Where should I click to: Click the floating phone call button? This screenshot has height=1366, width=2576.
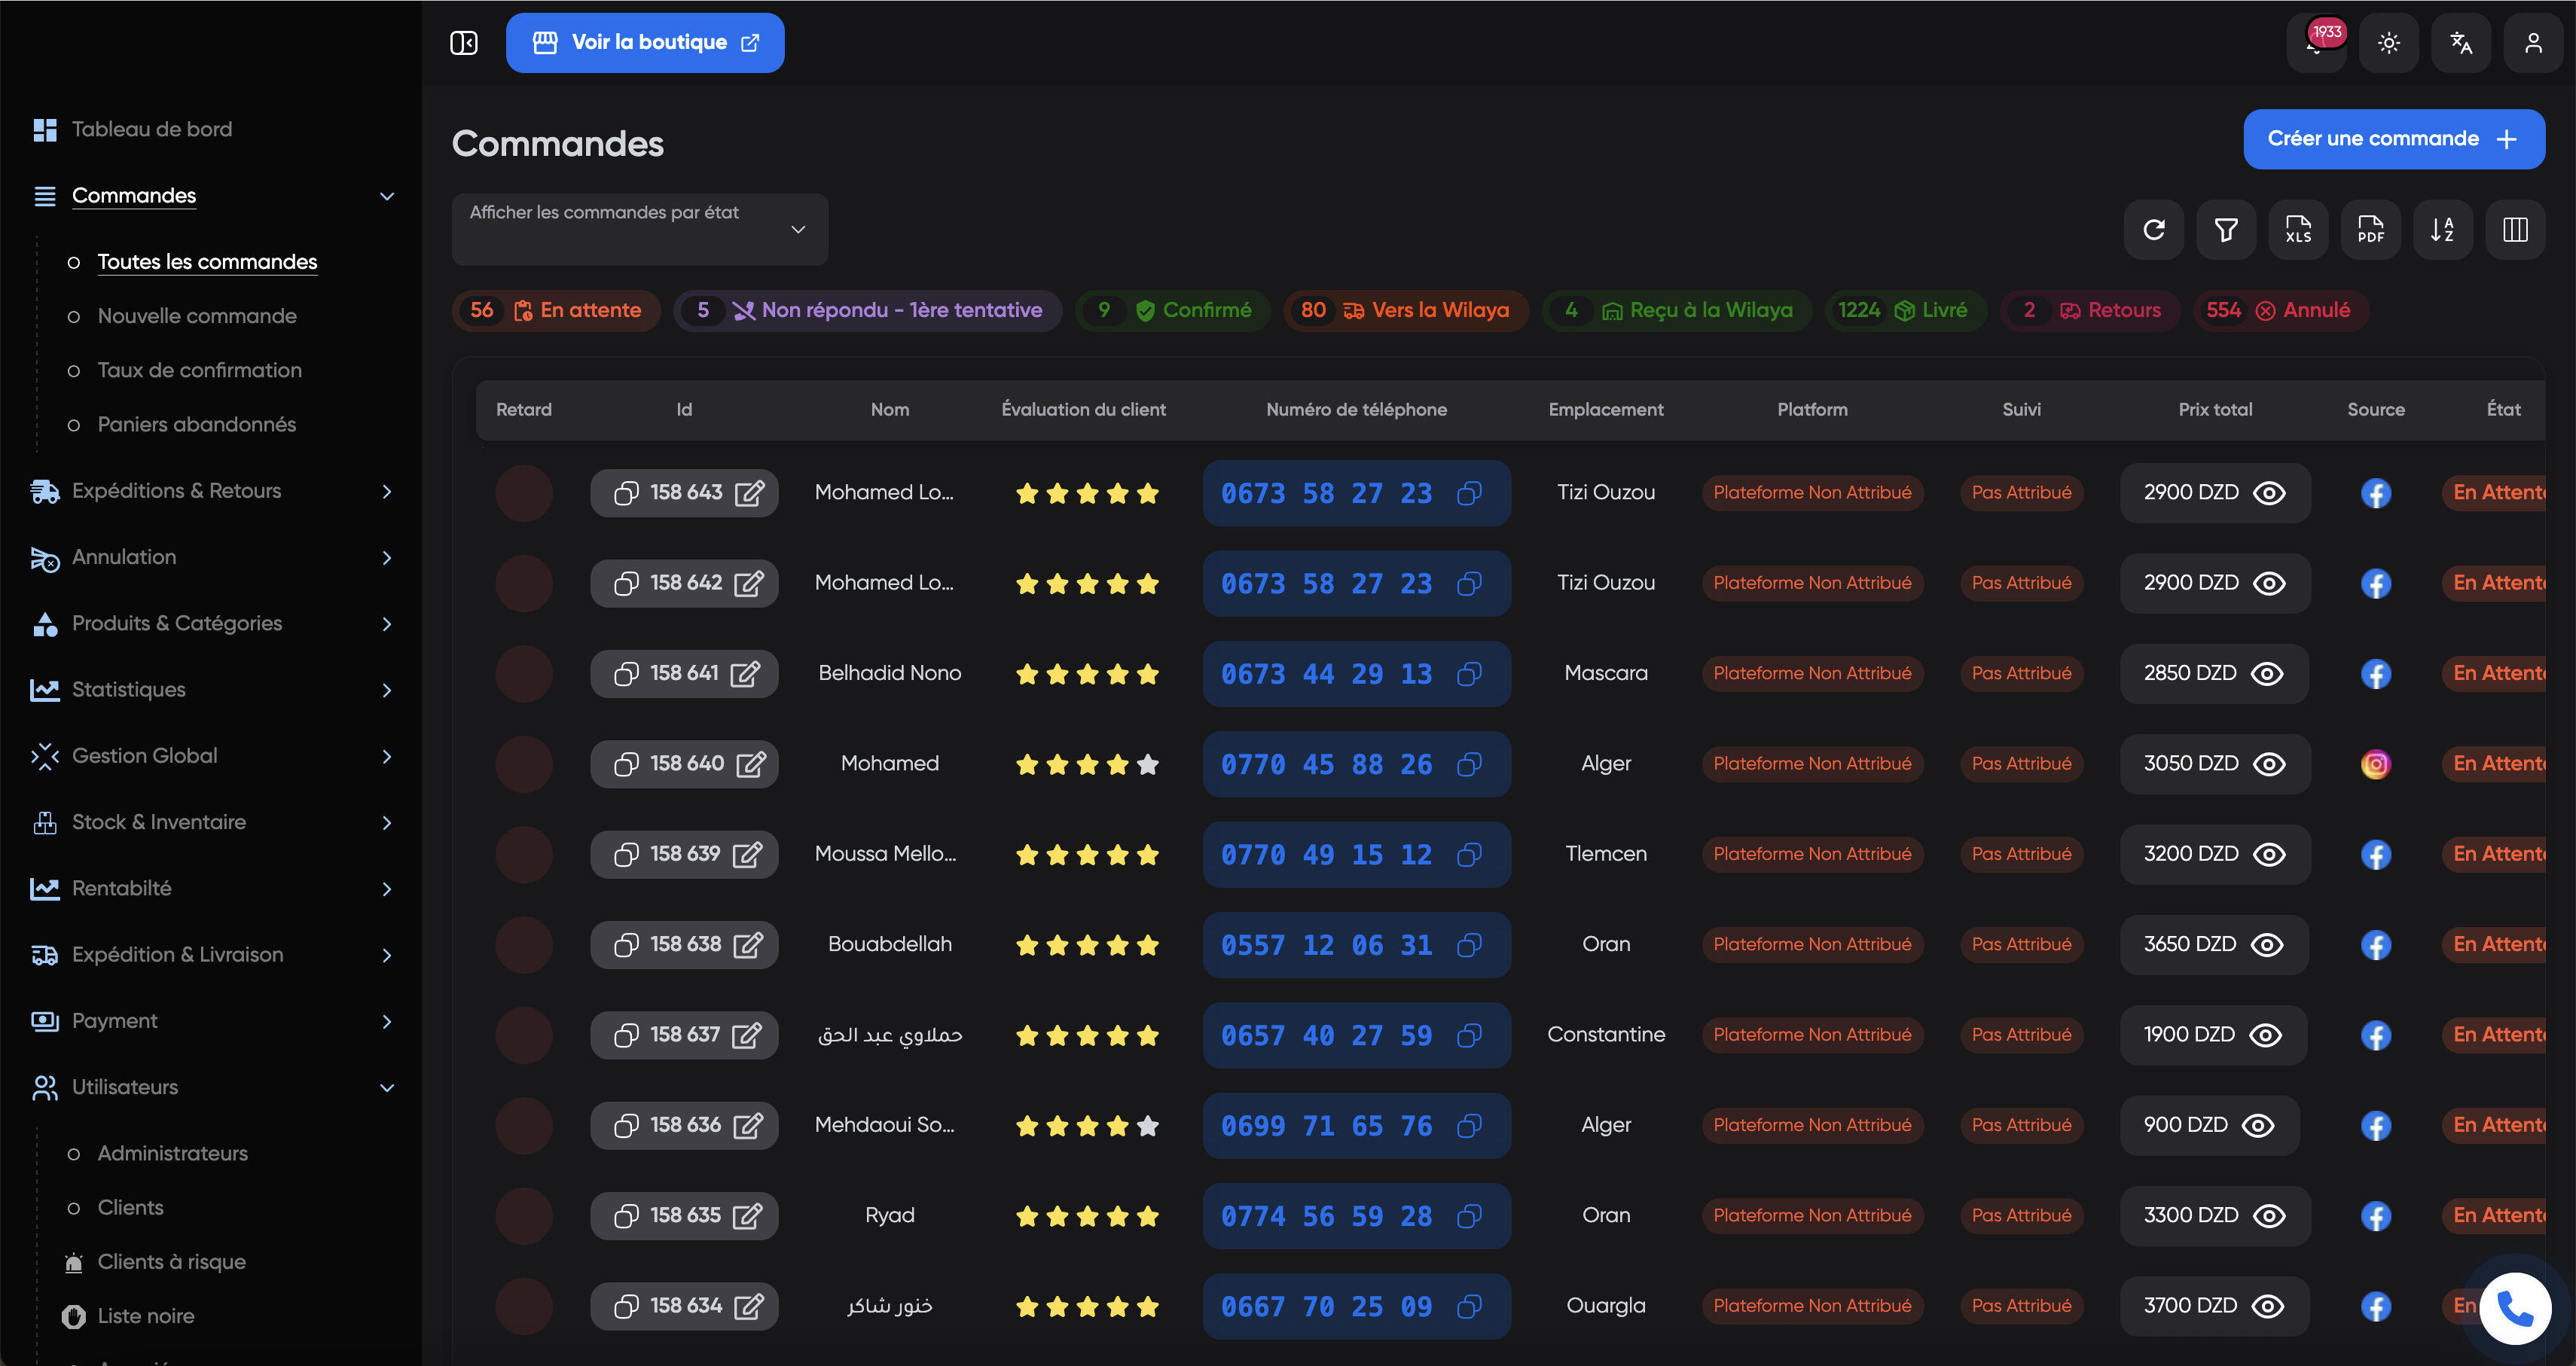click(x=2515, y=1308)
